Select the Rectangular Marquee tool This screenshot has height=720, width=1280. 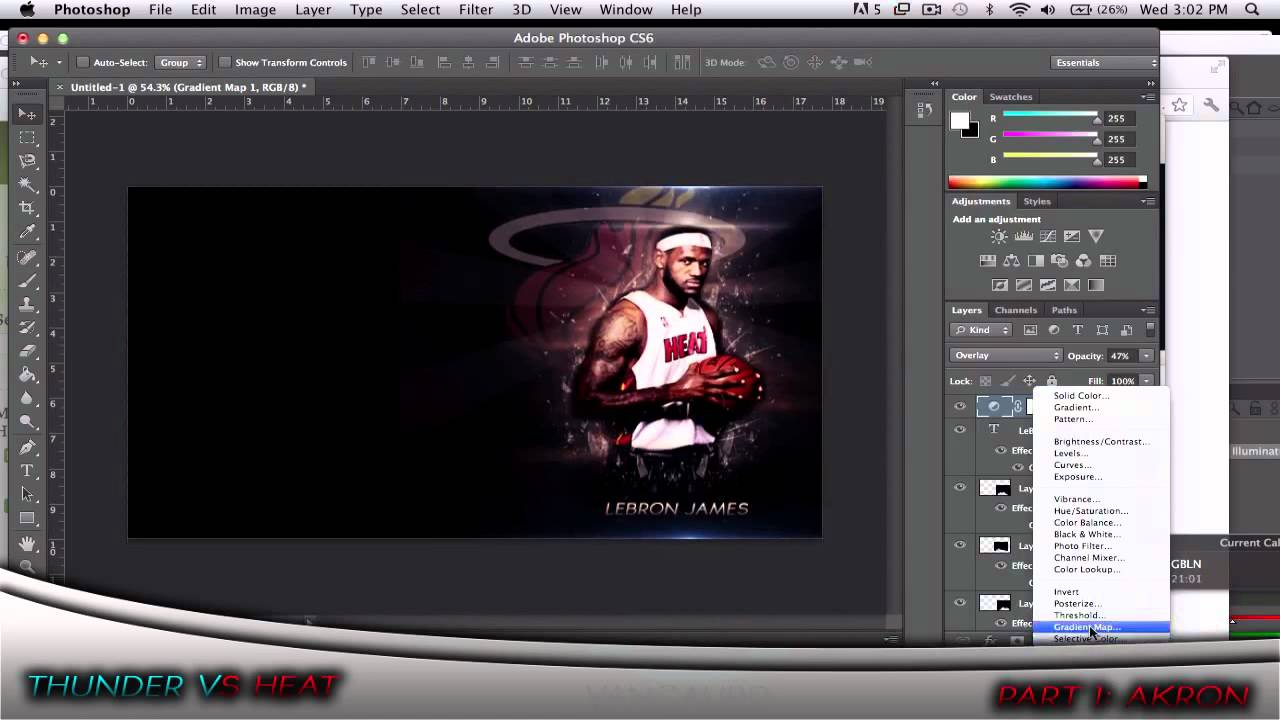[28, 138]
